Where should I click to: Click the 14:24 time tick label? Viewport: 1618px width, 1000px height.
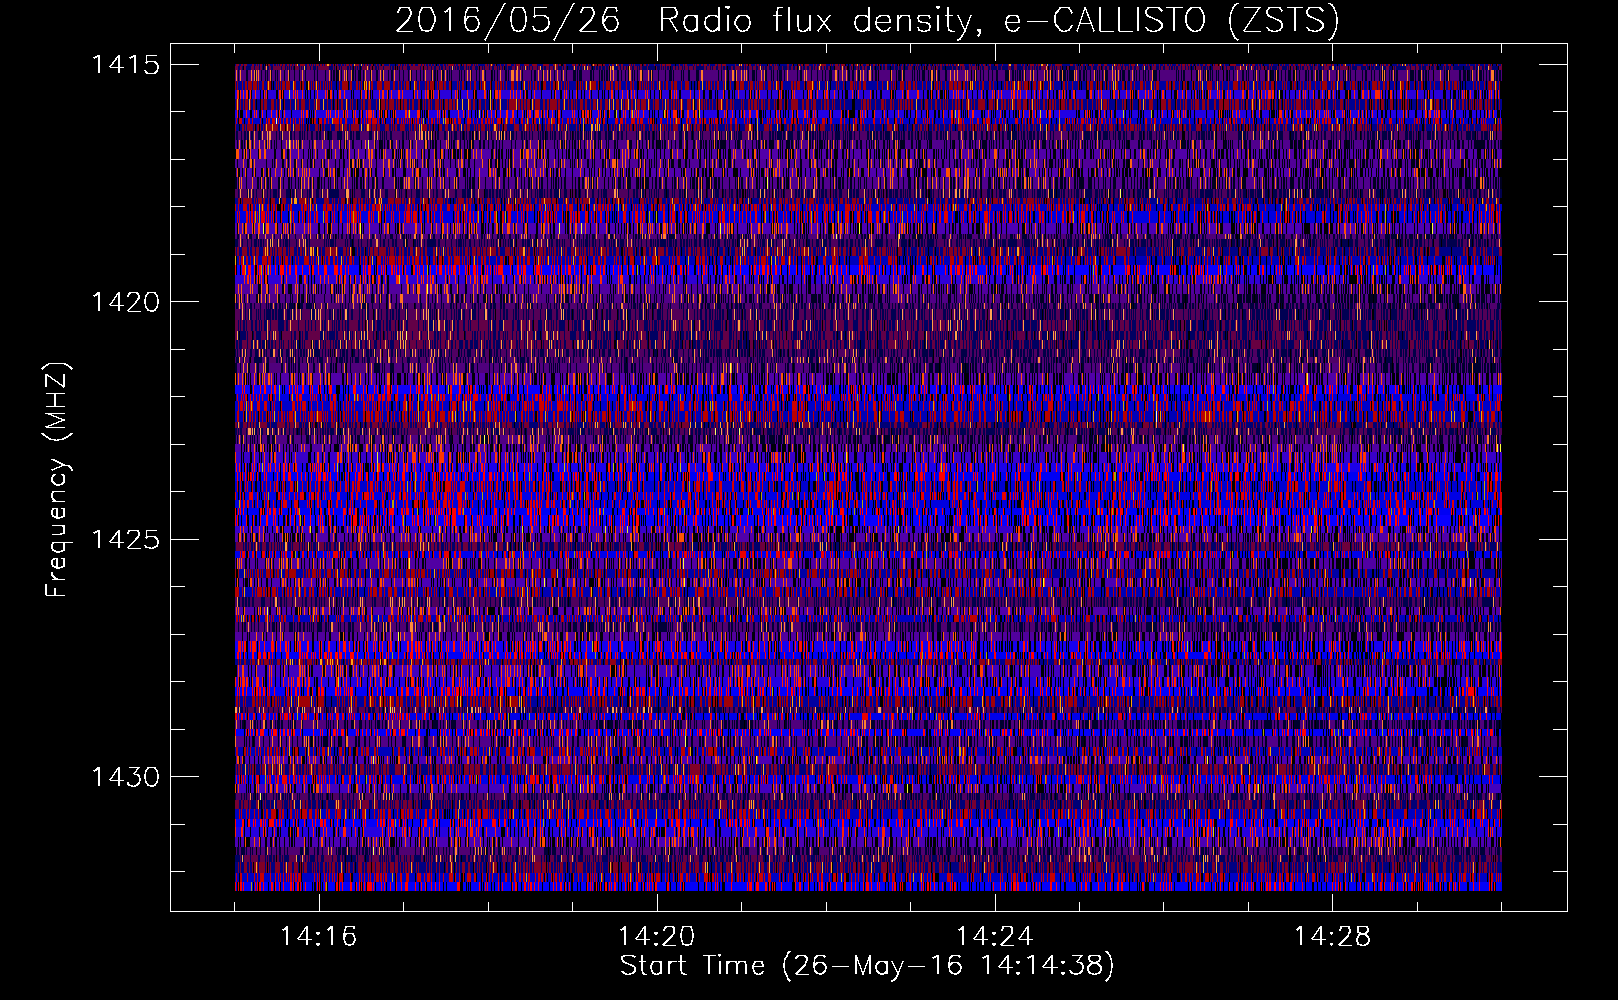coord(994,937)
